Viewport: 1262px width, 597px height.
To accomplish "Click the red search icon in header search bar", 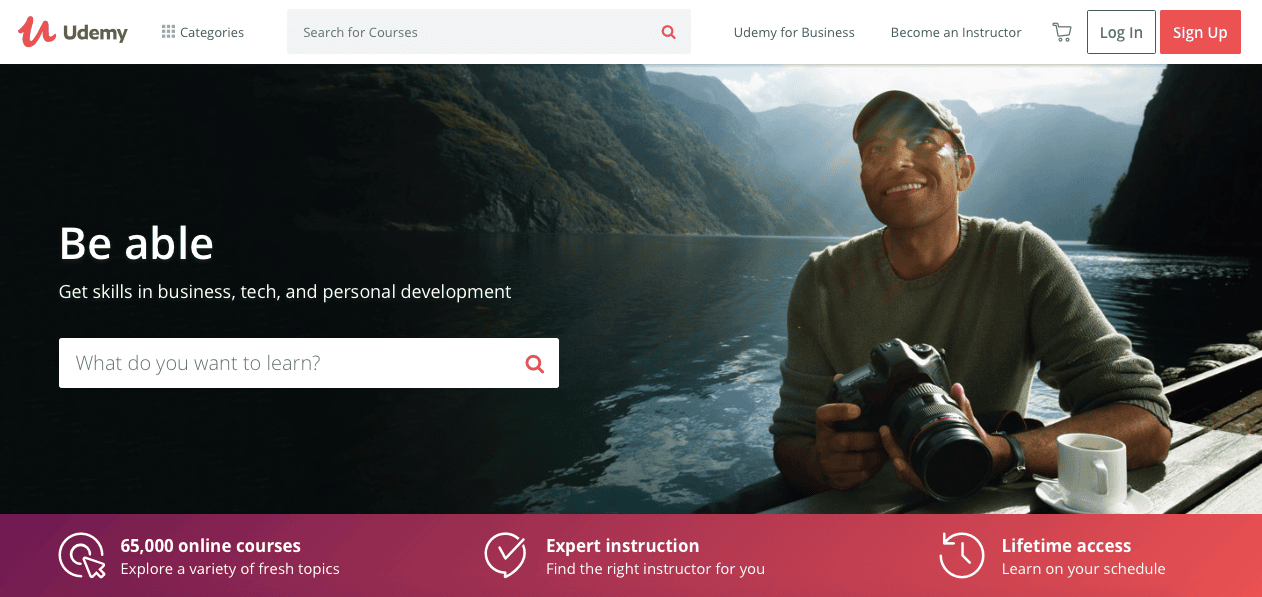I will [x=669, y=32].
